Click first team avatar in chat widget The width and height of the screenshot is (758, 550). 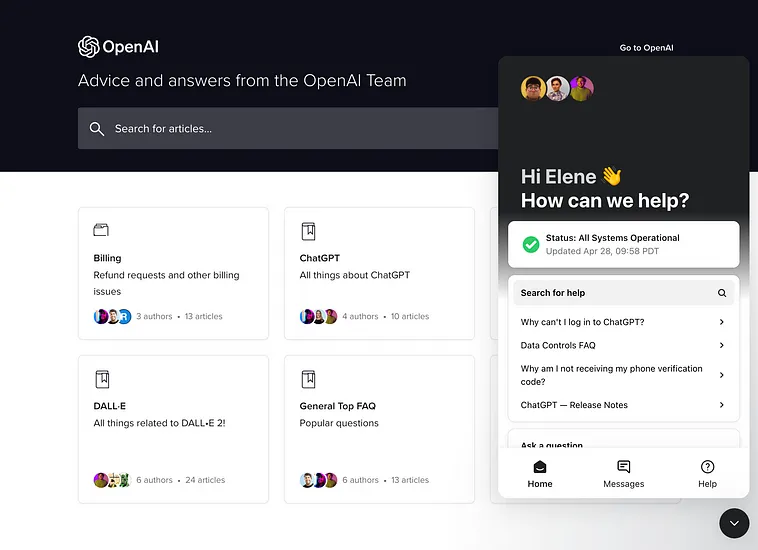click(x=533, y=88)
